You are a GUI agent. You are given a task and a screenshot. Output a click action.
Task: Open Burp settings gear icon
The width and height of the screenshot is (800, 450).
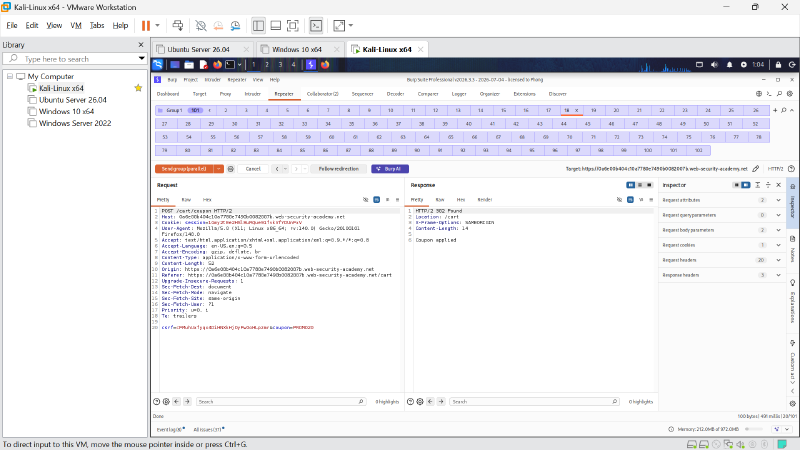tap(790, 94)
